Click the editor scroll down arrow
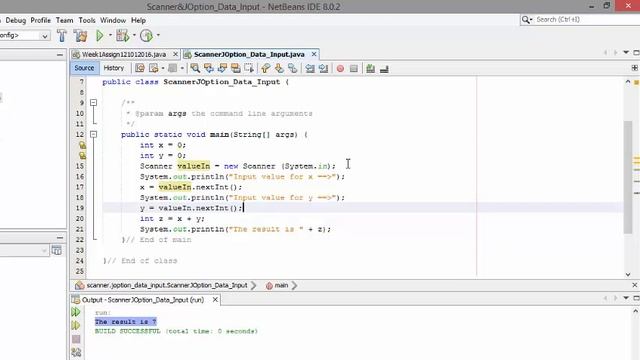Image resolution: width=640 pixels, height=360 pixels. [628, 274]
